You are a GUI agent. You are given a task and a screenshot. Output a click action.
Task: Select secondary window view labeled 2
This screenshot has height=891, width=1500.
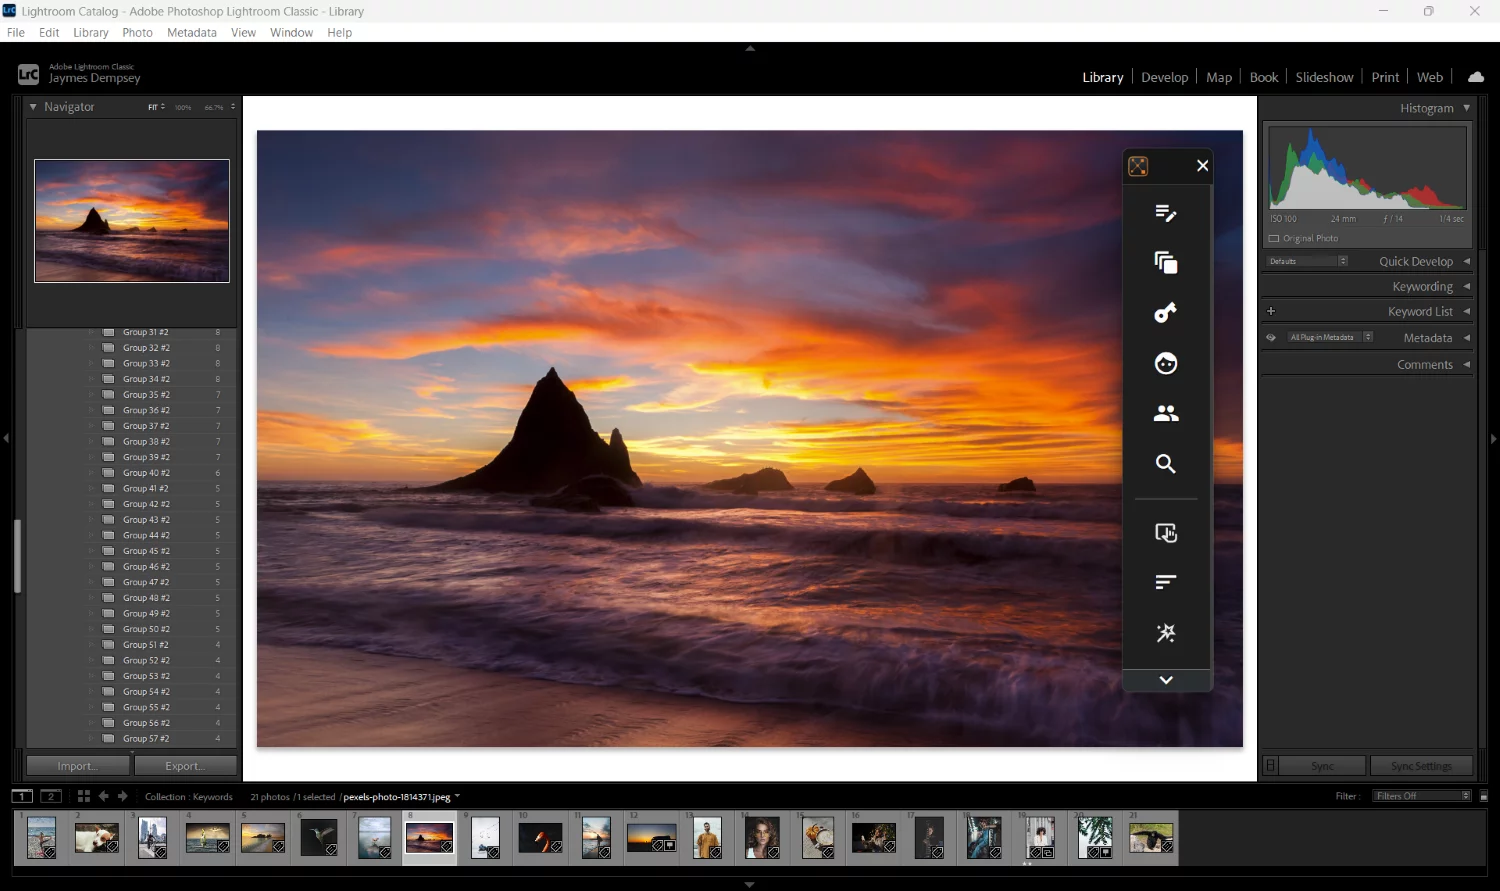click(x=50, y=796)
